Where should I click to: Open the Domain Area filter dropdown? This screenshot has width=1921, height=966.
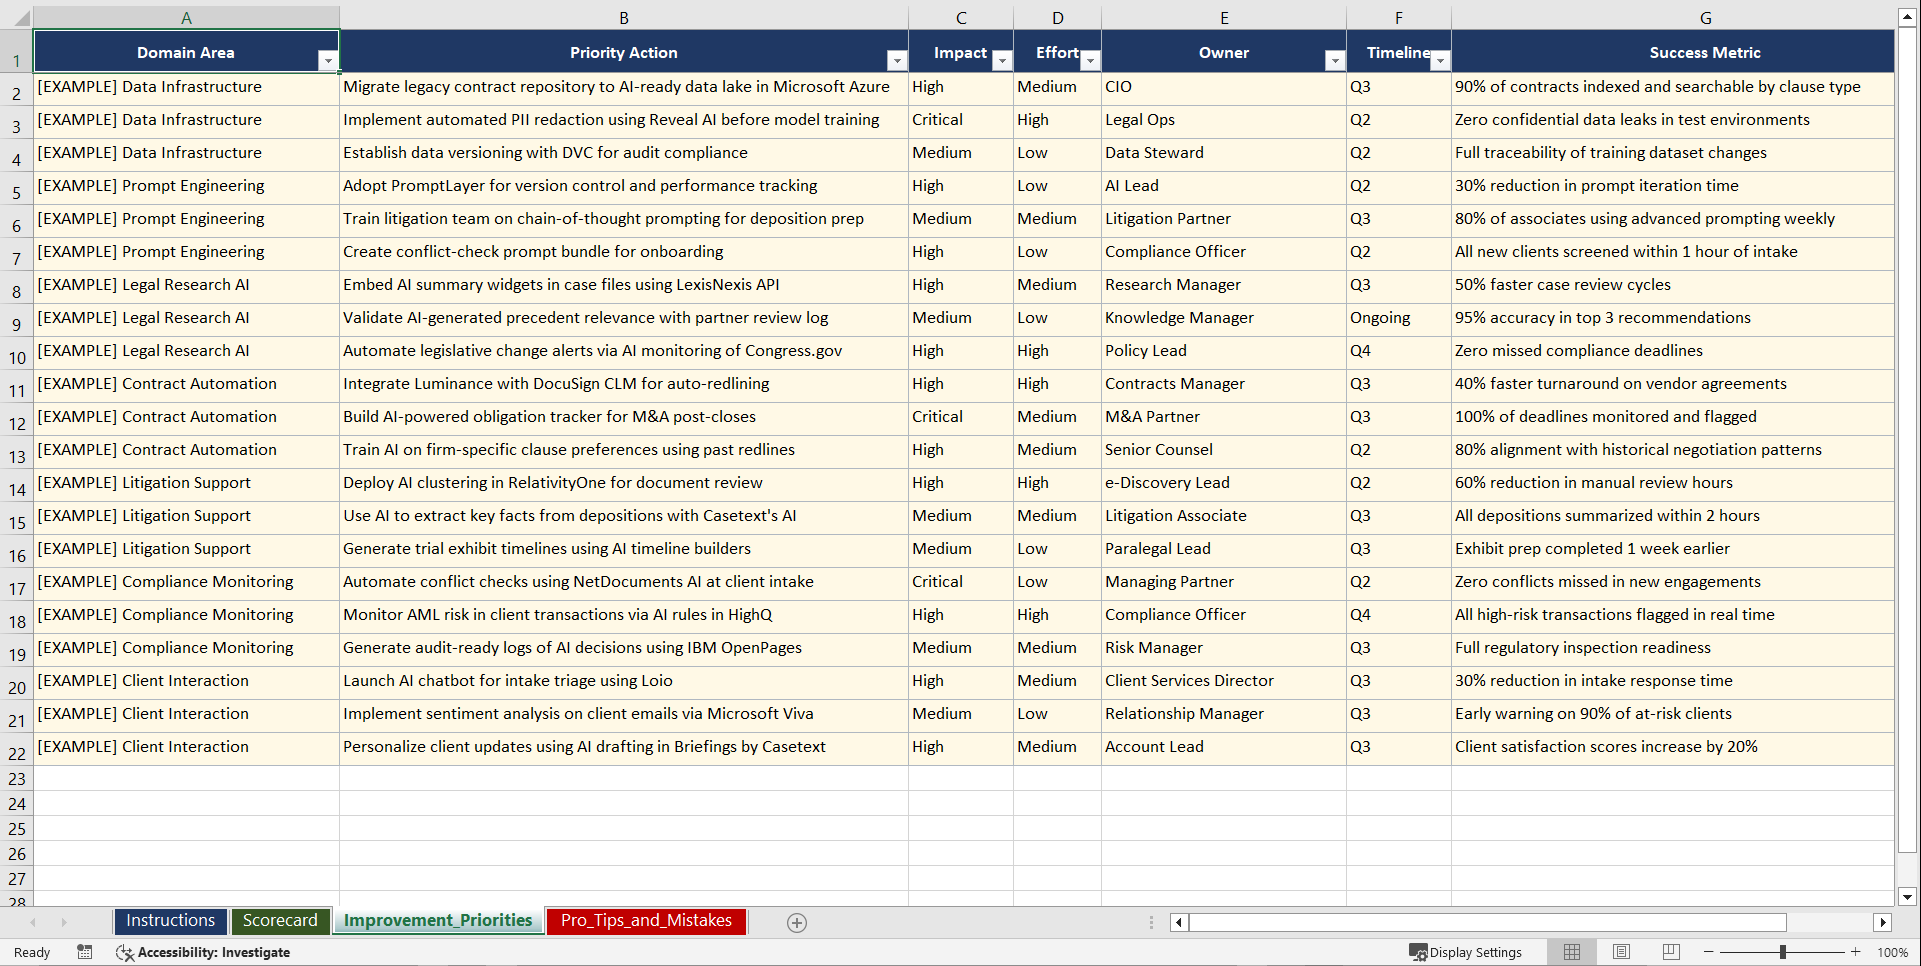(328, 60)
